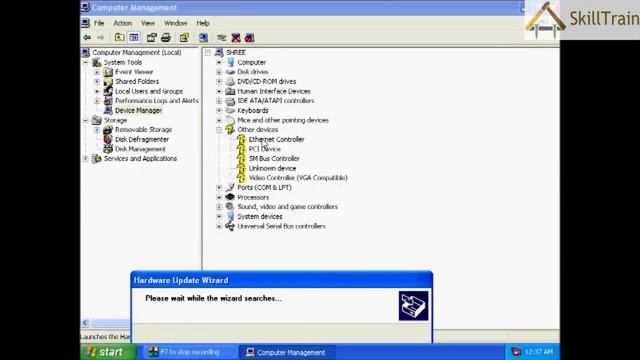The image size is (640, 360).
Task: Click the Update Driver toolbar icon
Action: pyautogui.click(x=222, y=38)
